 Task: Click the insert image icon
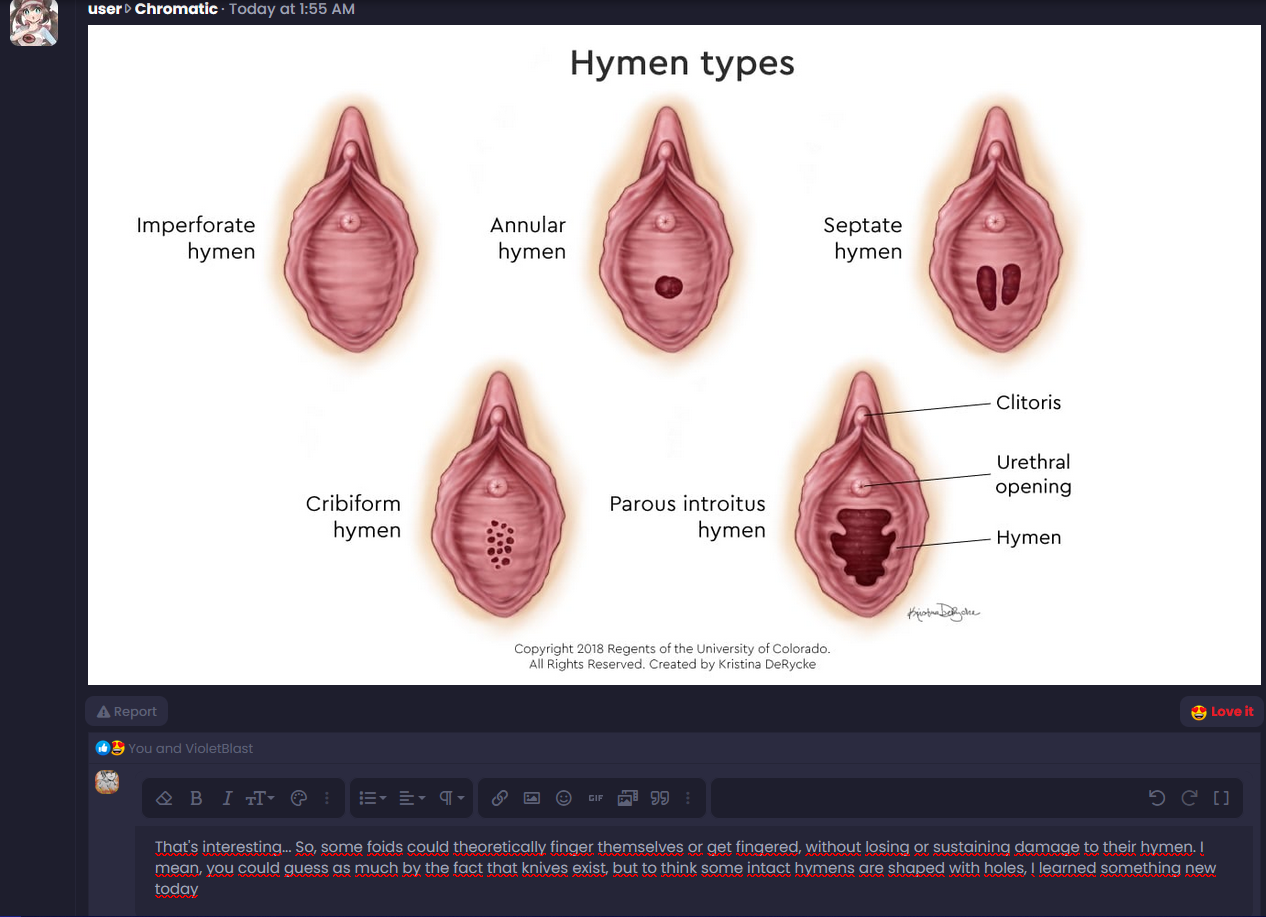(532, 798)
